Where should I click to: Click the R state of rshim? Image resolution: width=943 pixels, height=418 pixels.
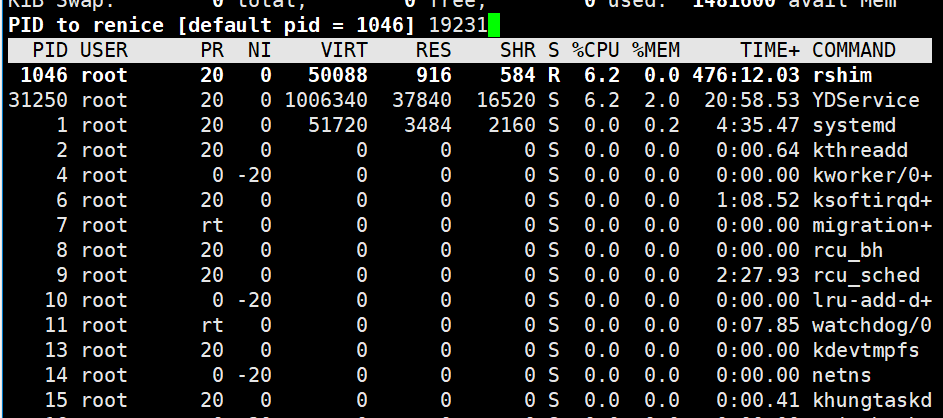[x=554, y=75]
